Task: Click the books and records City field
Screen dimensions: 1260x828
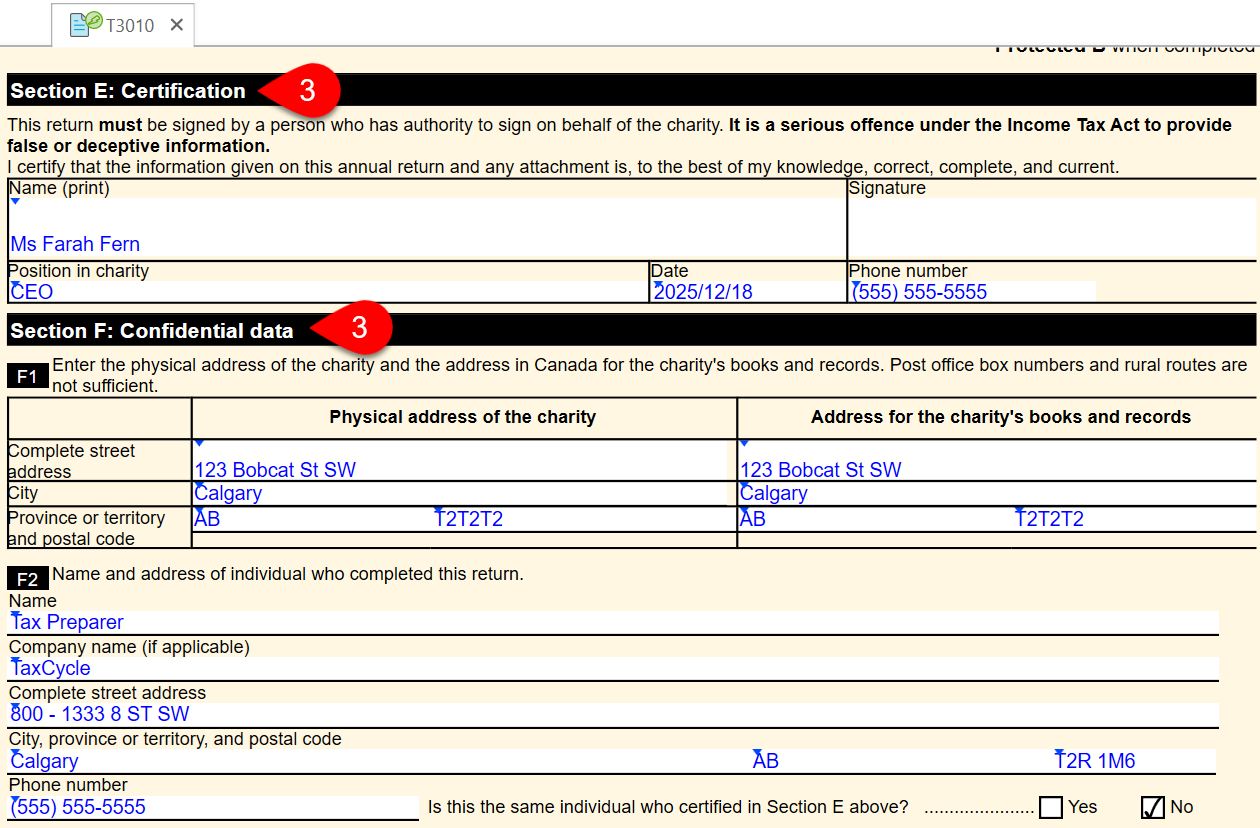Action: point(996,494)
